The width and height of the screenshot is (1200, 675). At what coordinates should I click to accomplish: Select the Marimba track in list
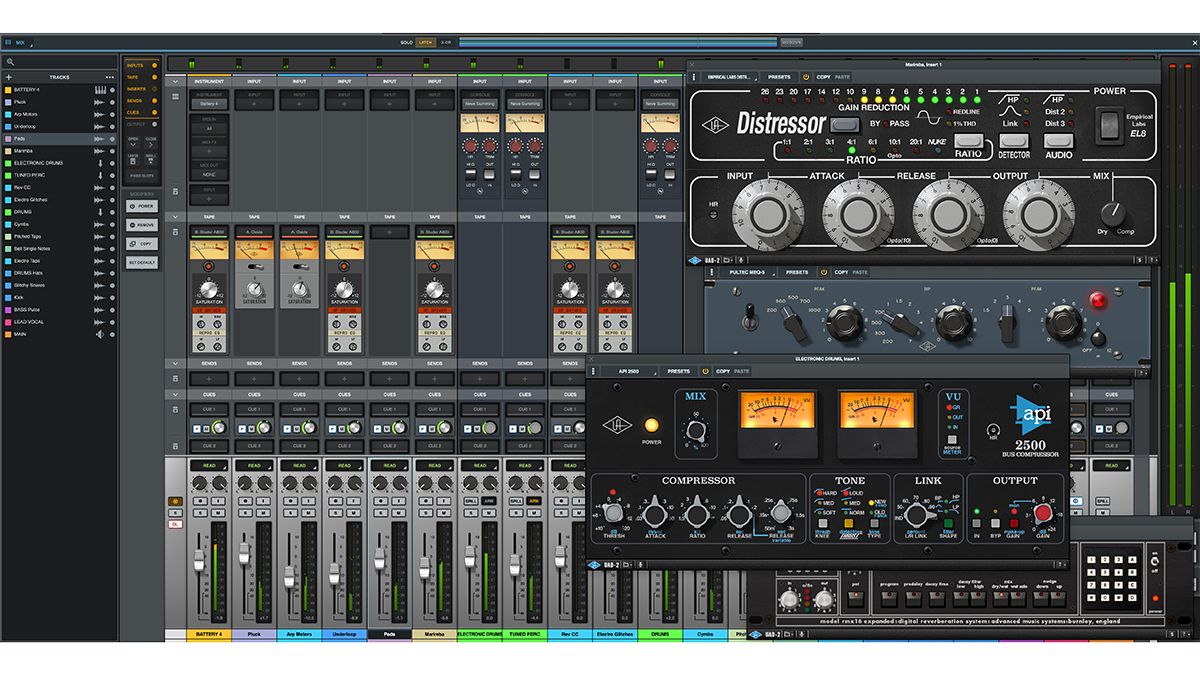click(x=58, y=151)
